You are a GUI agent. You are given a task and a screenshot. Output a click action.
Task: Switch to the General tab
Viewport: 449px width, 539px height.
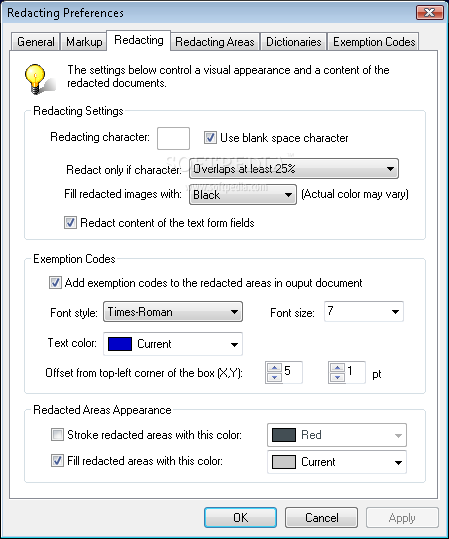[x=36, y=42]
